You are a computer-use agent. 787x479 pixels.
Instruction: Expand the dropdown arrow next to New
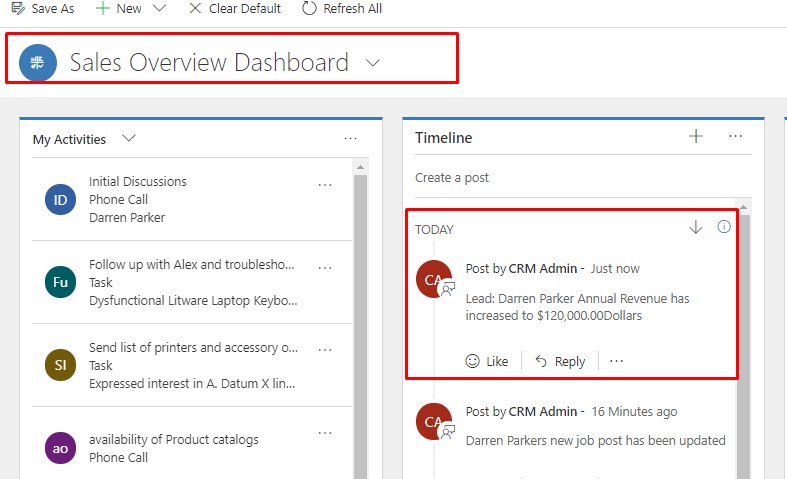159,9
